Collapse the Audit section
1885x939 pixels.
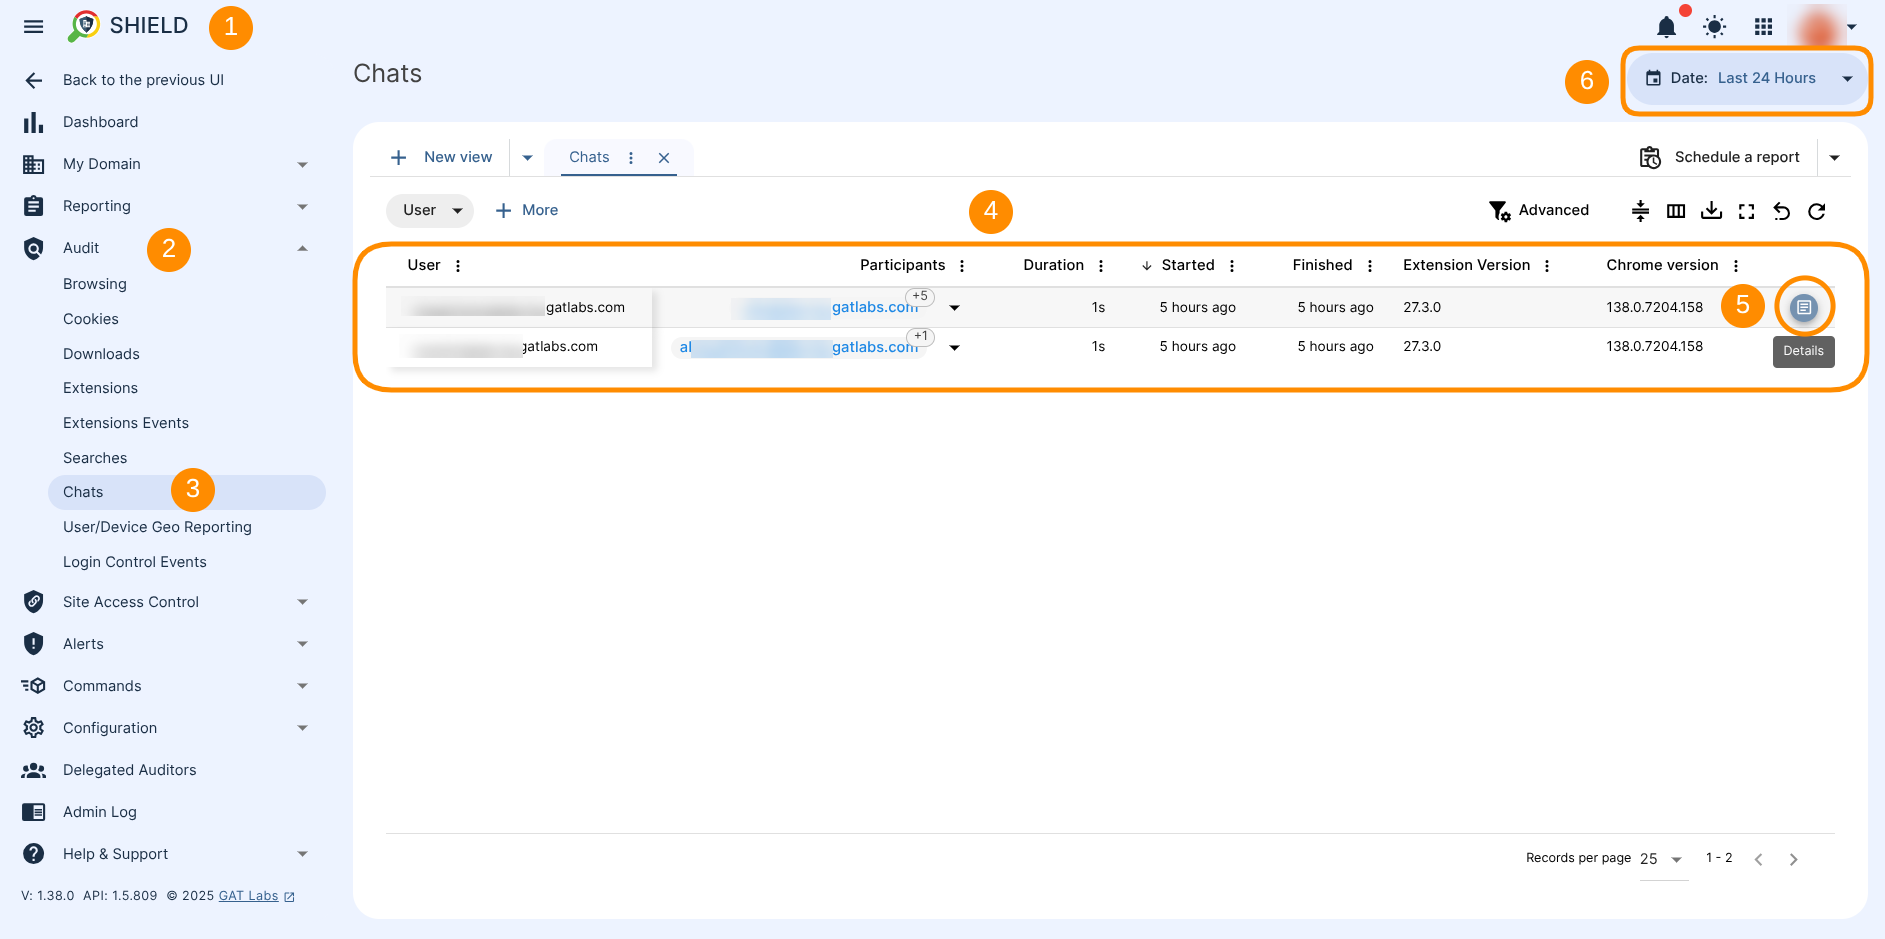point(302,248)
